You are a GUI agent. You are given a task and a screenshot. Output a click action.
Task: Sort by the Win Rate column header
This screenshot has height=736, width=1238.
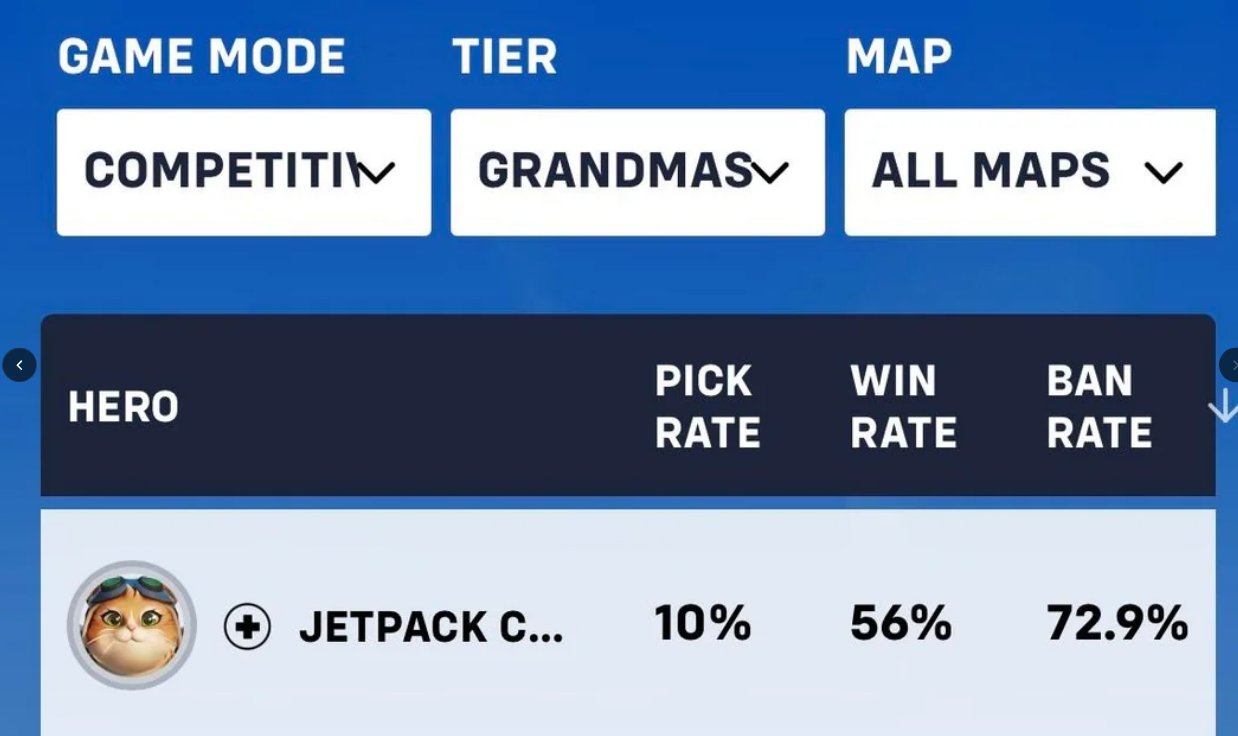pyautogui.click(x=904, y=407)
